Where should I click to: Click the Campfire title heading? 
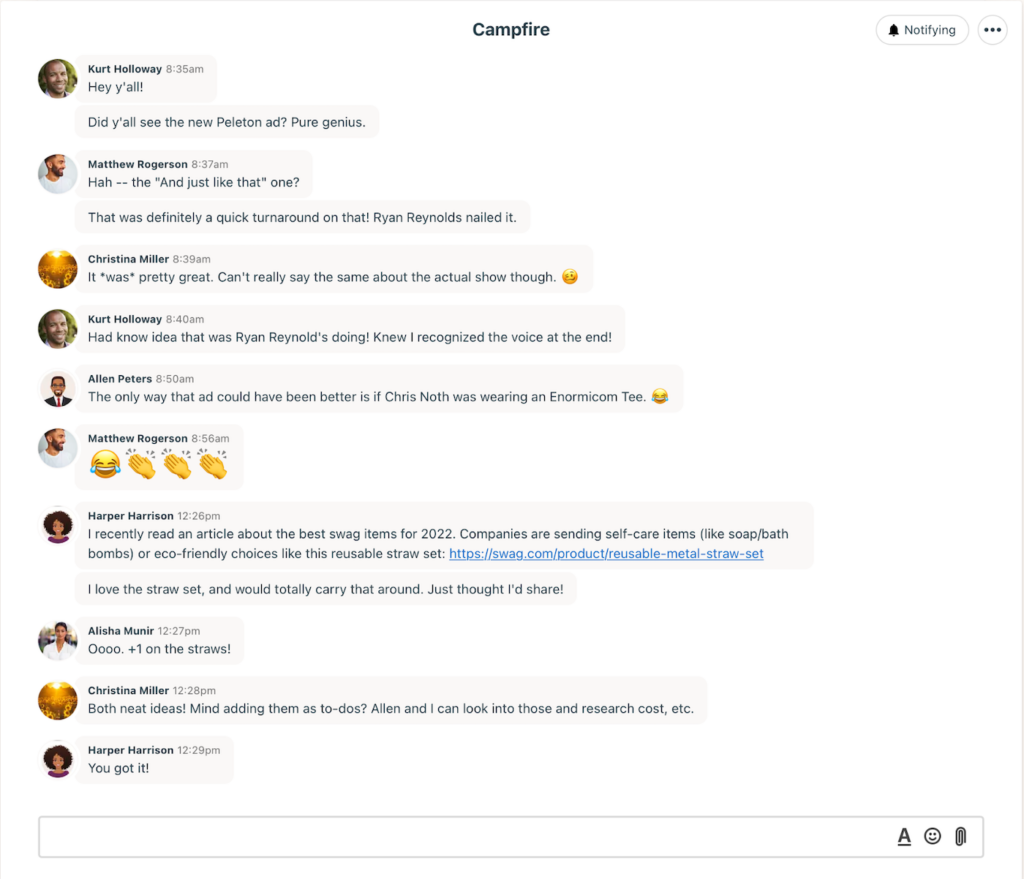511,29
